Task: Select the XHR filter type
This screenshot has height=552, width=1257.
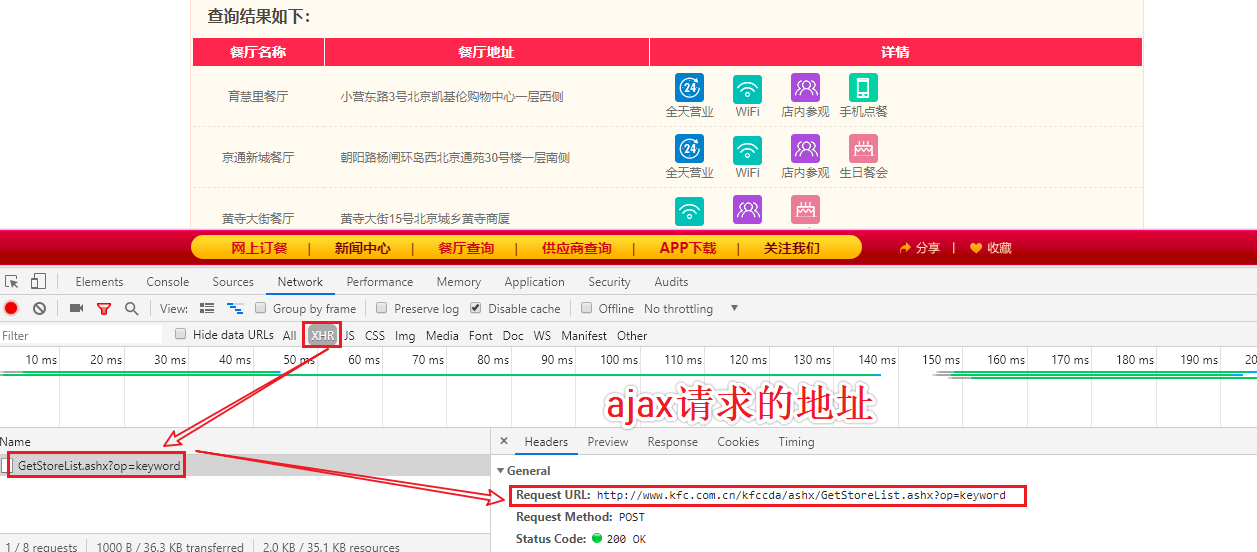Action: (322, 336)
